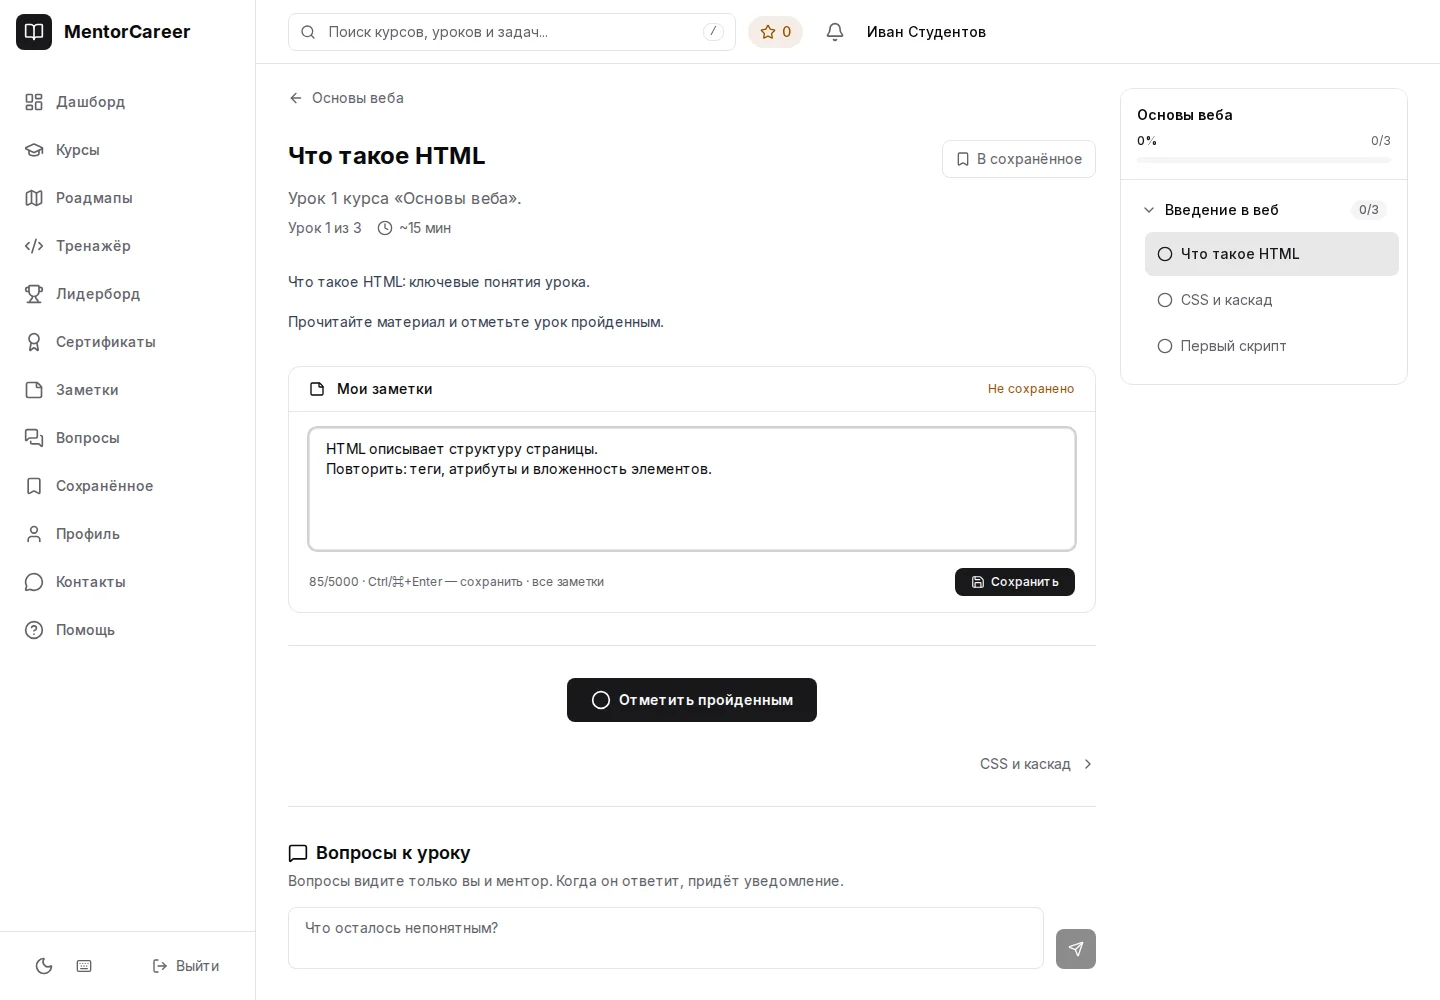Click the stars points badge
Screen dimensions: 1440x1000
point(775,32)
